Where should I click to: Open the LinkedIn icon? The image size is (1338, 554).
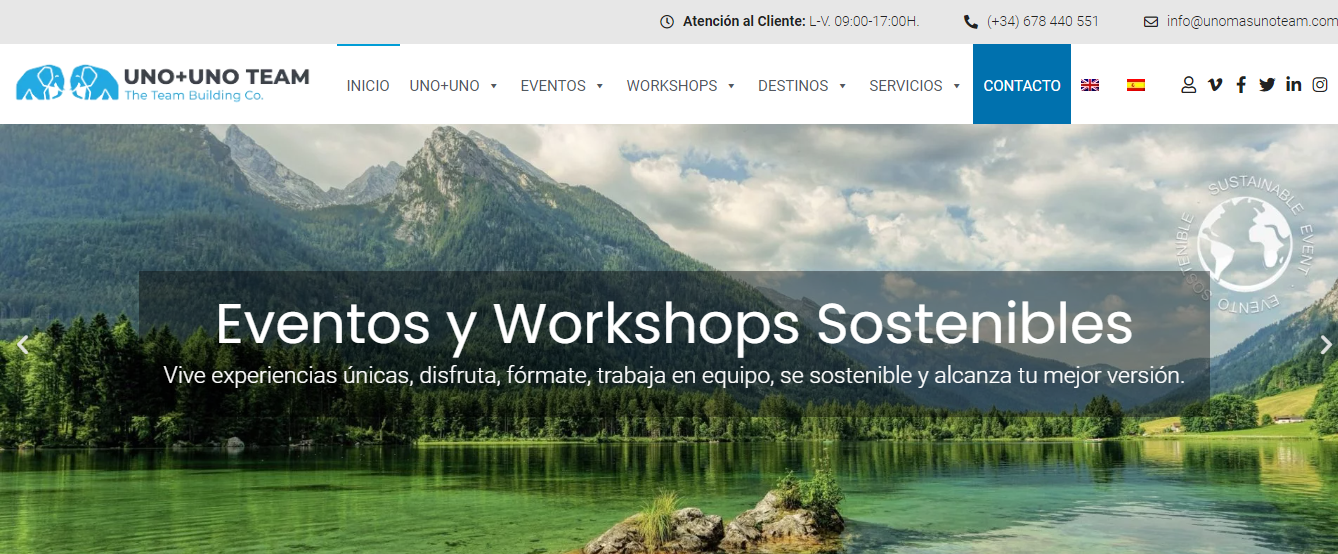(x=1294, y=84)
